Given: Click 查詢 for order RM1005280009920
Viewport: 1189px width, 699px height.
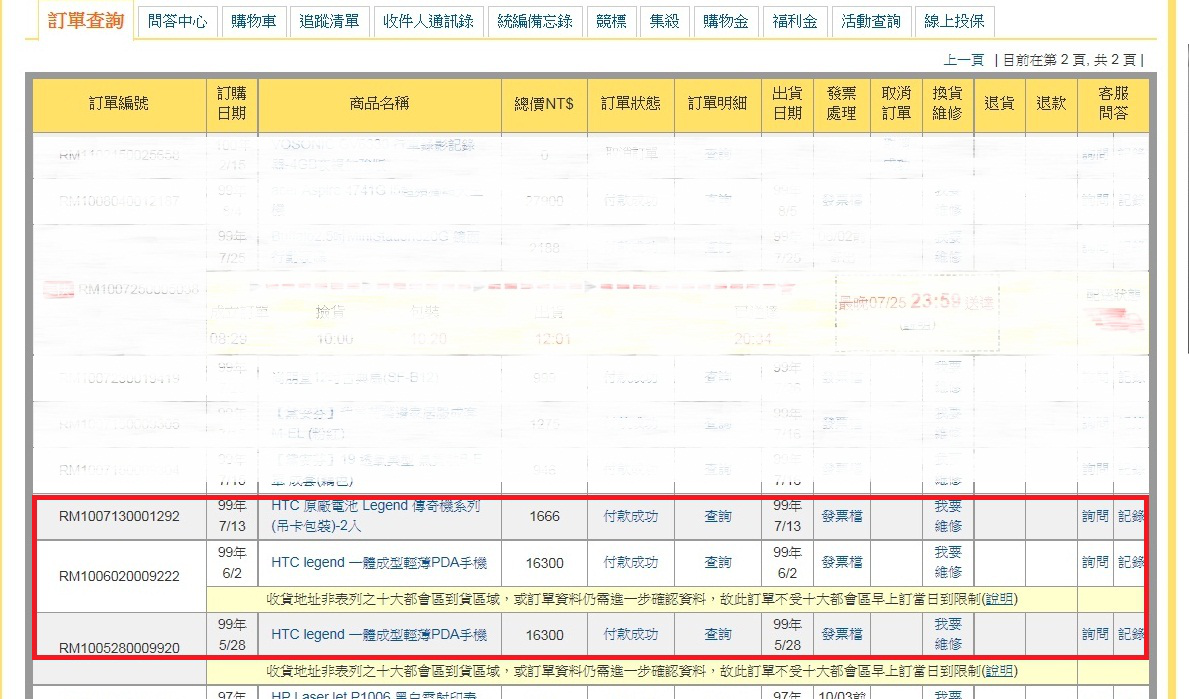Looking at the screenshot, I should coord(718,634).
